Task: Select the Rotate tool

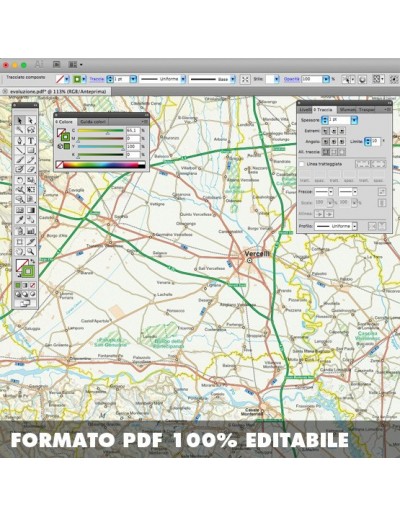Action: (20, 180)
